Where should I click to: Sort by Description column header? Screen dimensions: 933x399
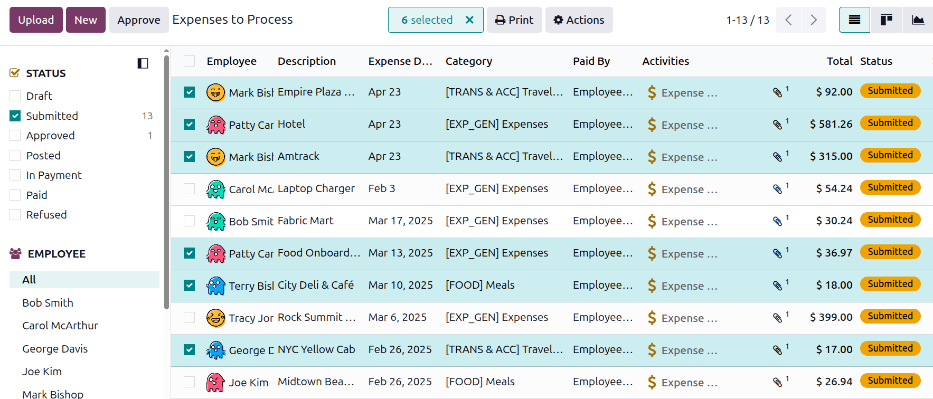point(306,61)
